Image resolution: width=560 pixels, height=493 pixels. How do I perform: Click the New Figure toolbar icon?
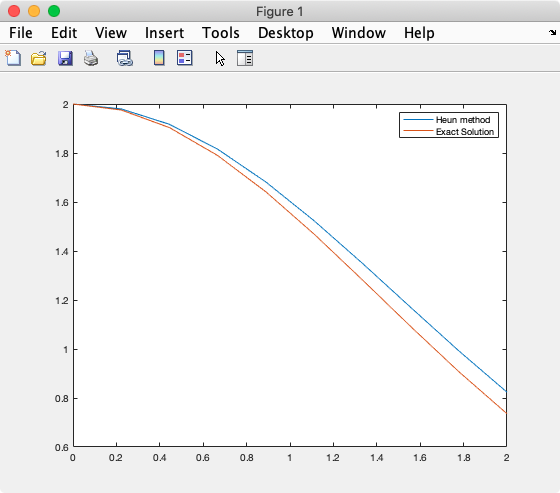(x=13, y=58)
